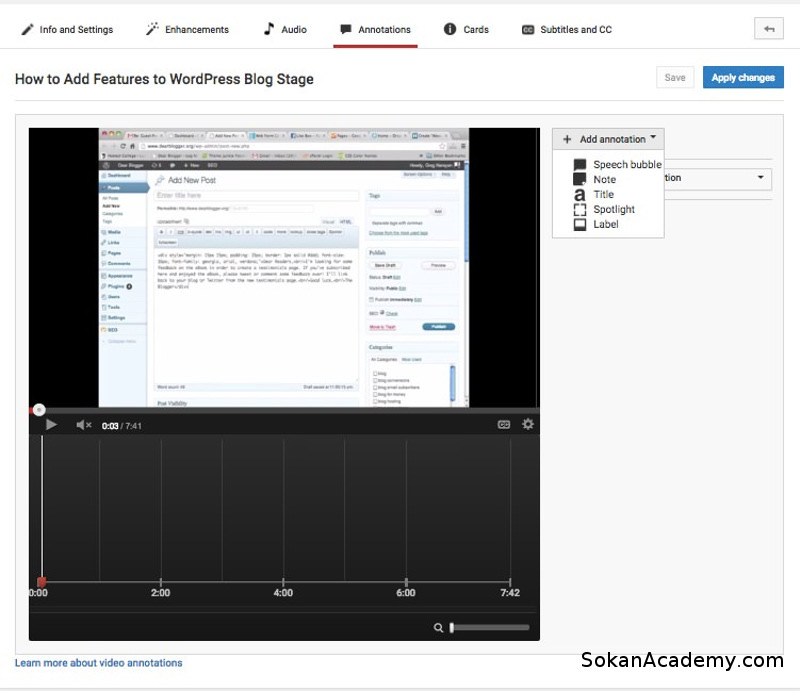Click the Save button

(x=674, y=78)
